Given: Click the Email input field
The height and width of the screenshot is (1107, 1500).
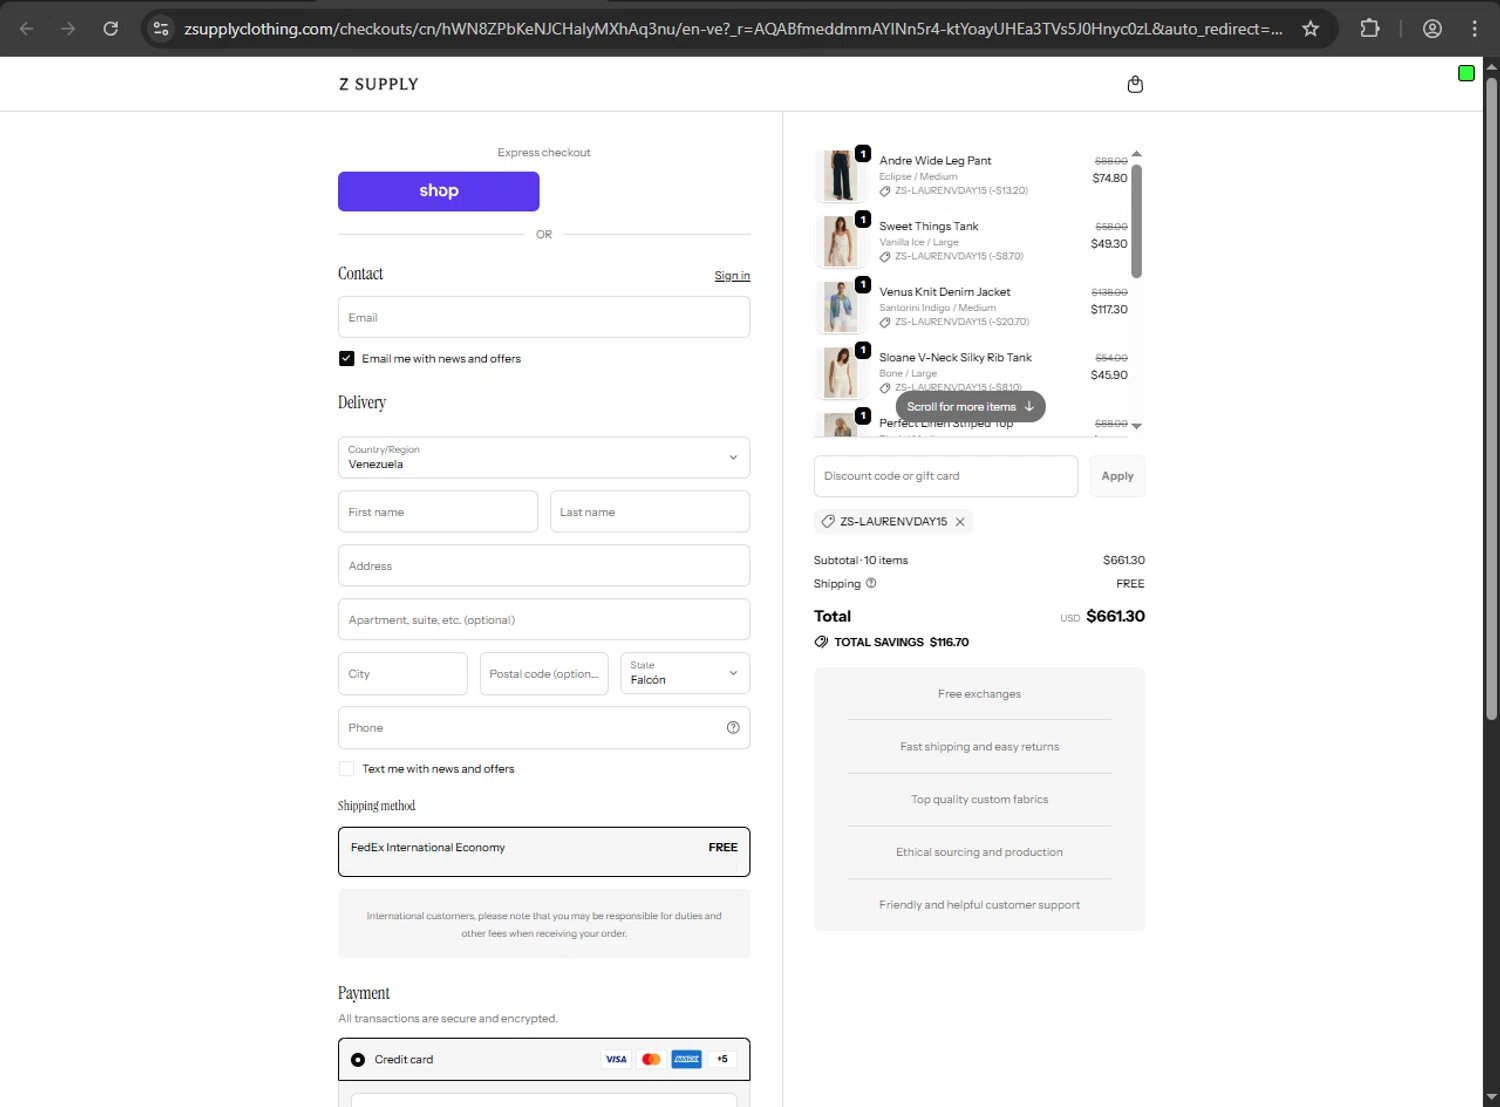Looking at the screenshot, I should (x=544, y=317).
